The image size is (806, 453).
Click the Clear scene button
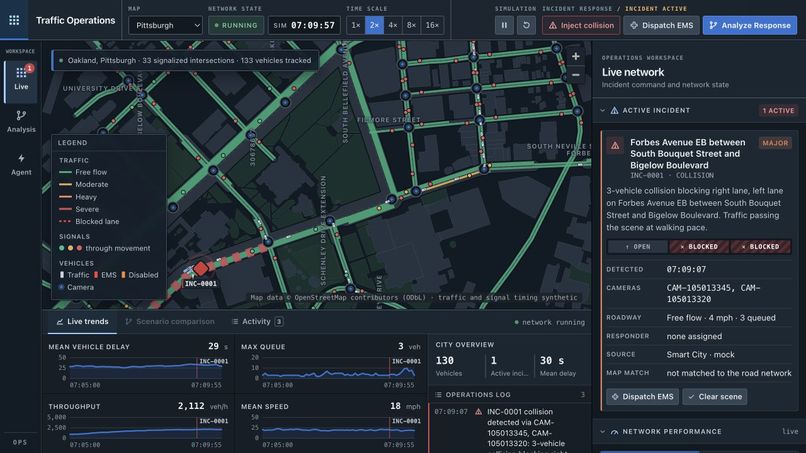(x=715, y=397)
